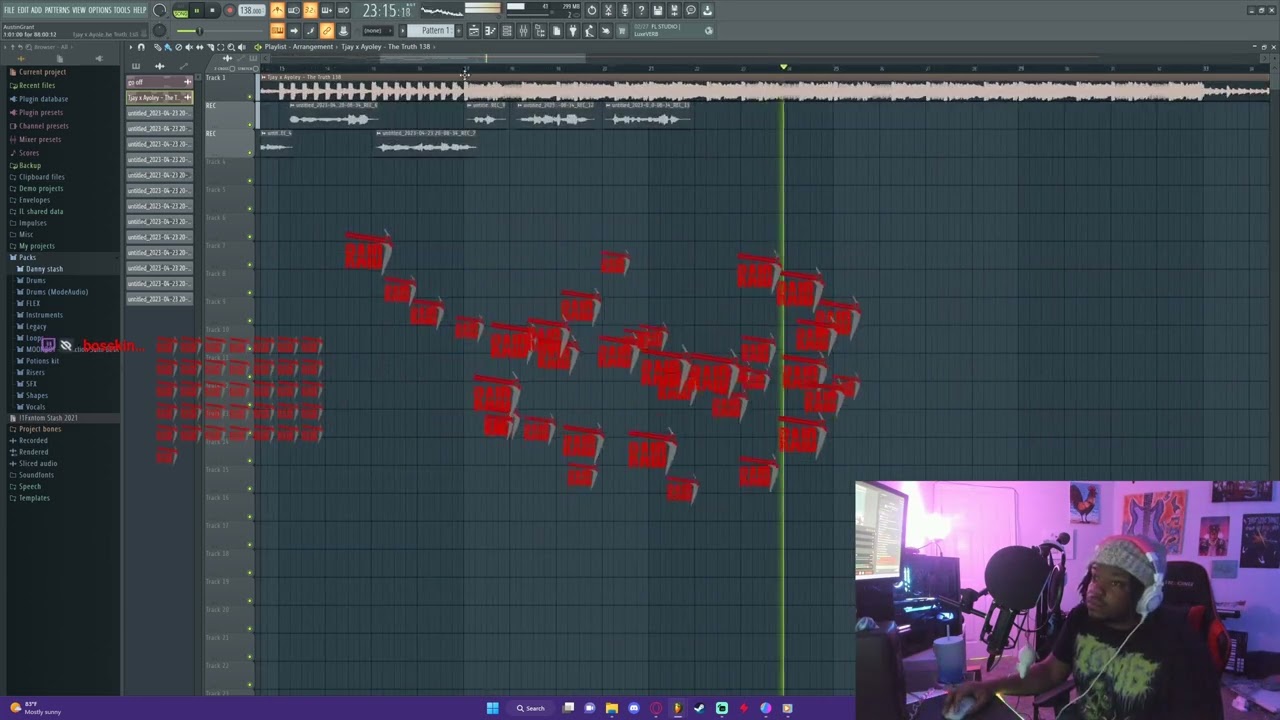Open the PATTERNS menu
Screen dimensions: 1280x720
point(57,10)
